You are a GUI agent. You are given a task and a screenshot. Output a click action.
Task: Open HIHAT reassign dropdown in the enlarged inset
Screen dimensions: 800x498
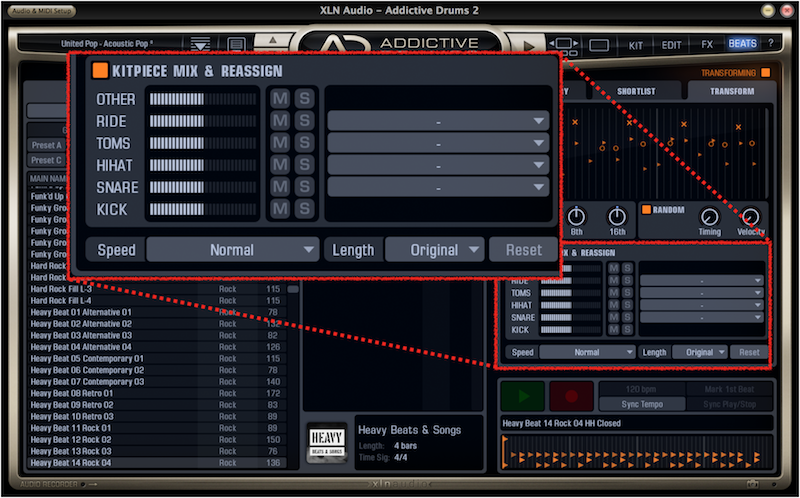click(438, 165)
